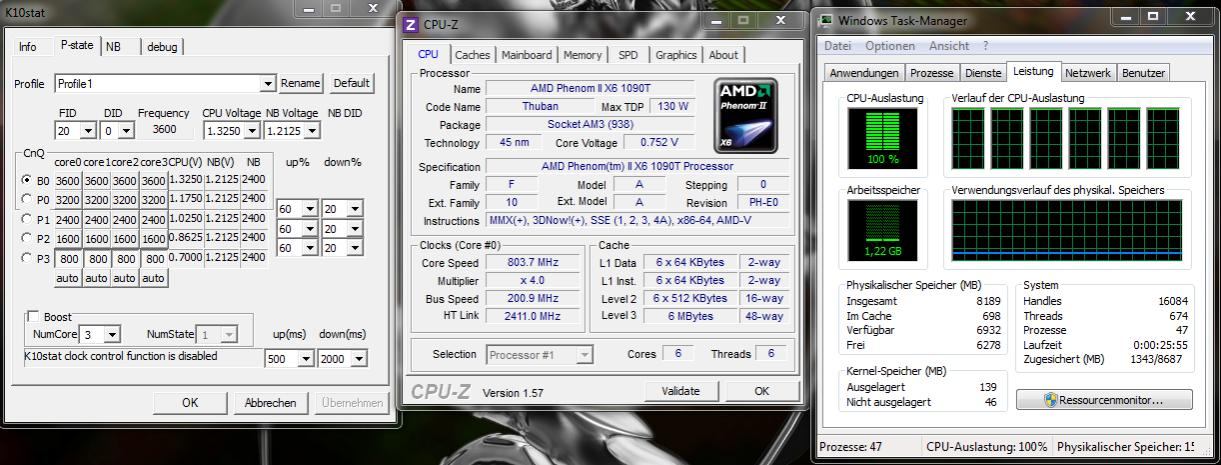This screenshot has width=1221, height=465.
Task: Select the P2 P-state radio button
Action: [x=27, y=238]
